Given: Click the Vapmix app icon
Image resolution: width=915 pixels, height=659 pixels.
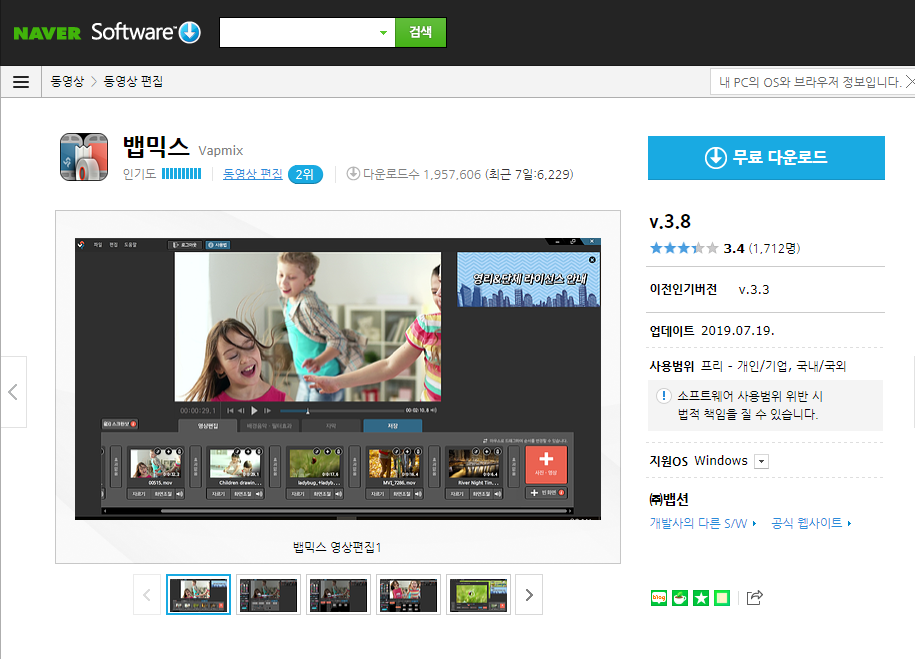Looking at the screenshot, I should tap(84, 157).
